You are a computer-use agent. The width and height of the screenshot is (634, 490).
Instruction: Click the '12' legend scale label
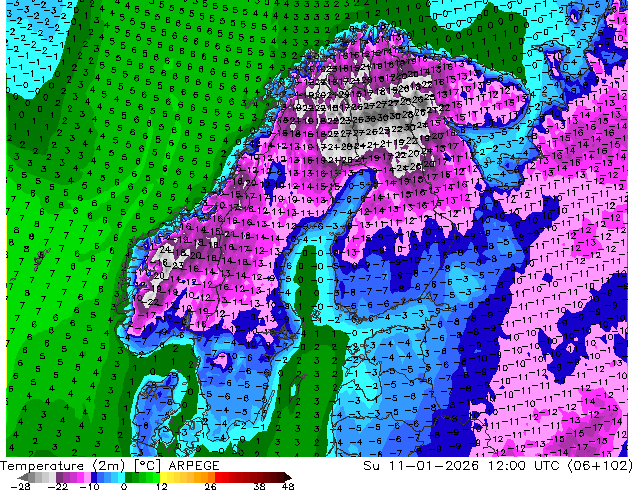(162, 486)
